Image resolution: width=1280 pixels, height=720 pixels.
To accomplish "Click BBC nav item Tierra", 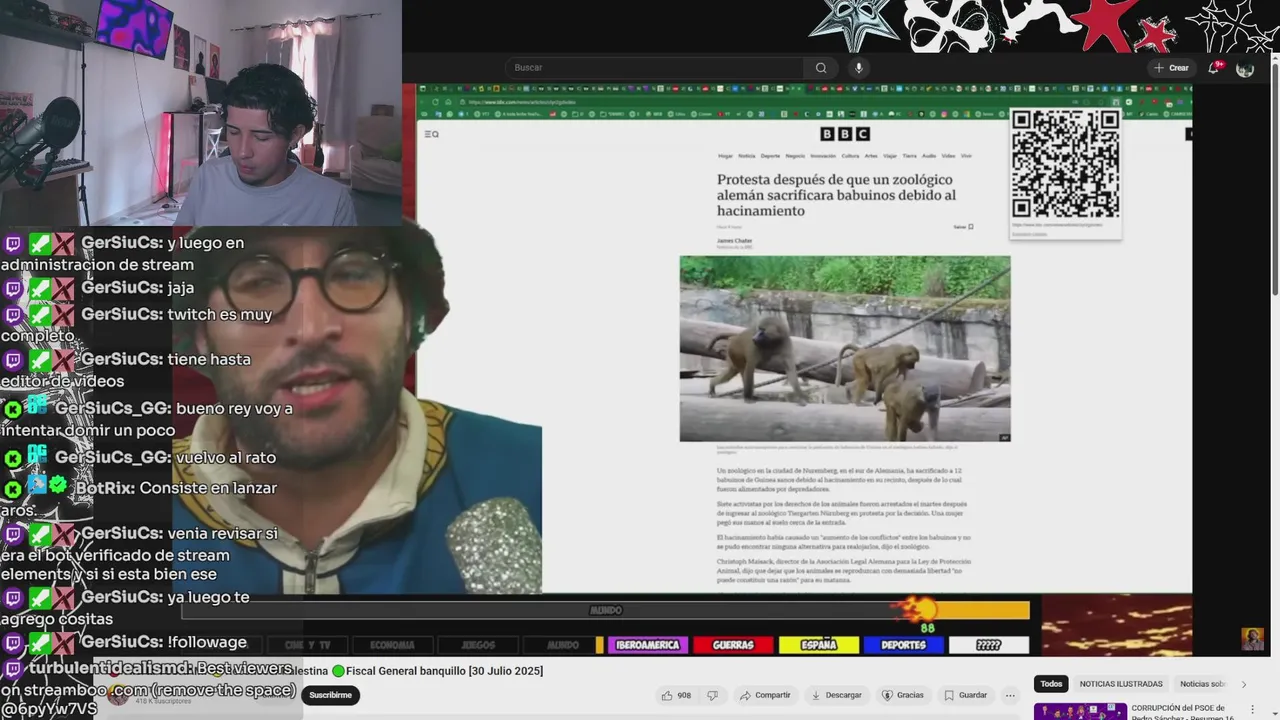I will tap(910, 156).
